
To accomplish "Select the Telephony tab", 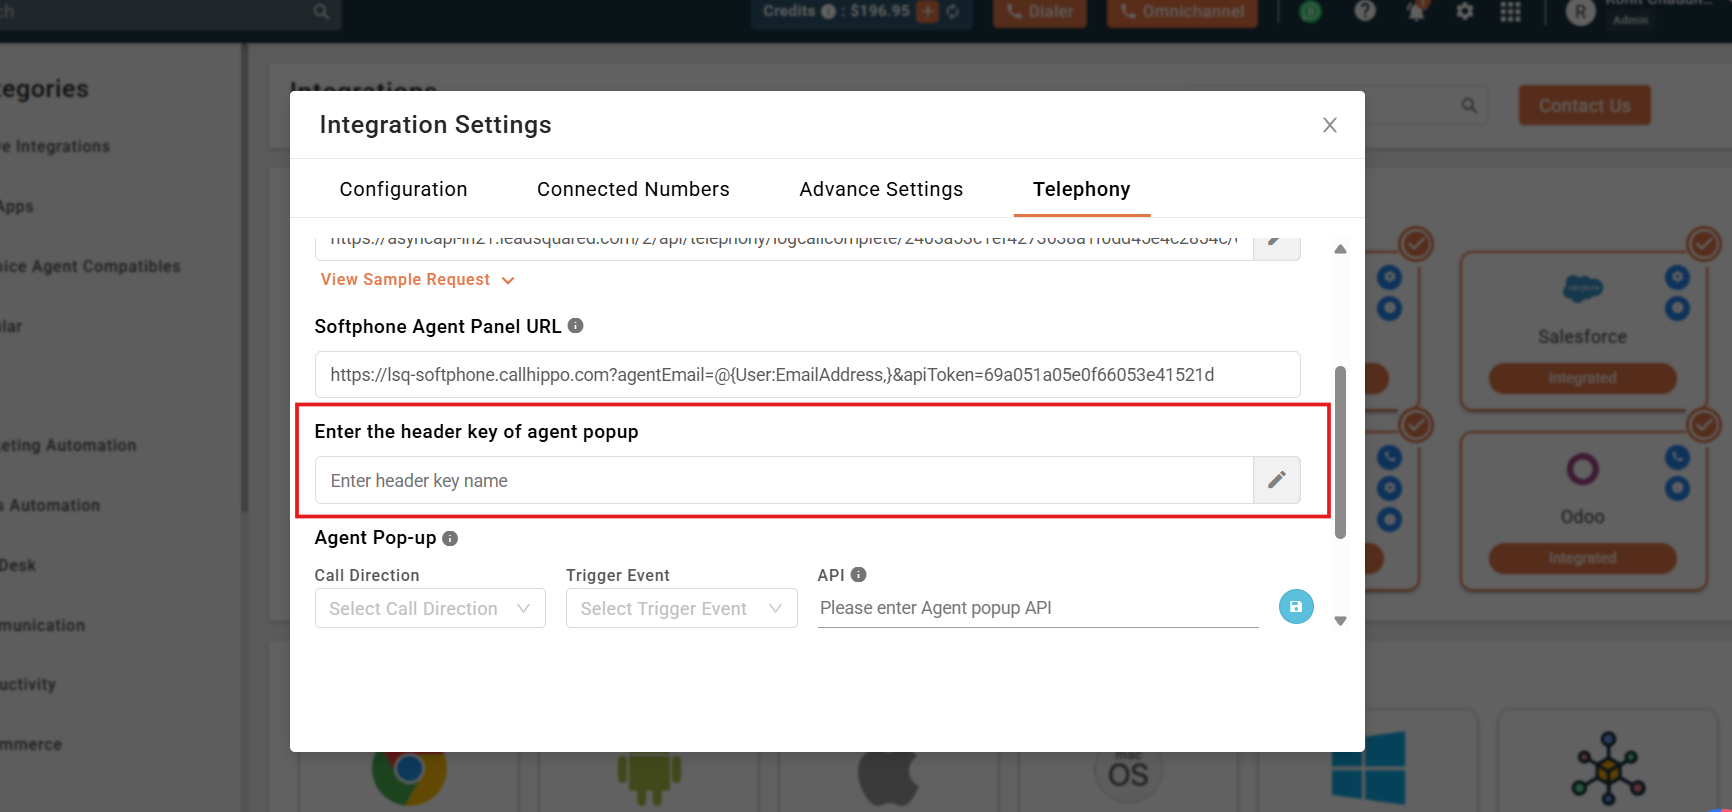I will tap(1081, 189).
